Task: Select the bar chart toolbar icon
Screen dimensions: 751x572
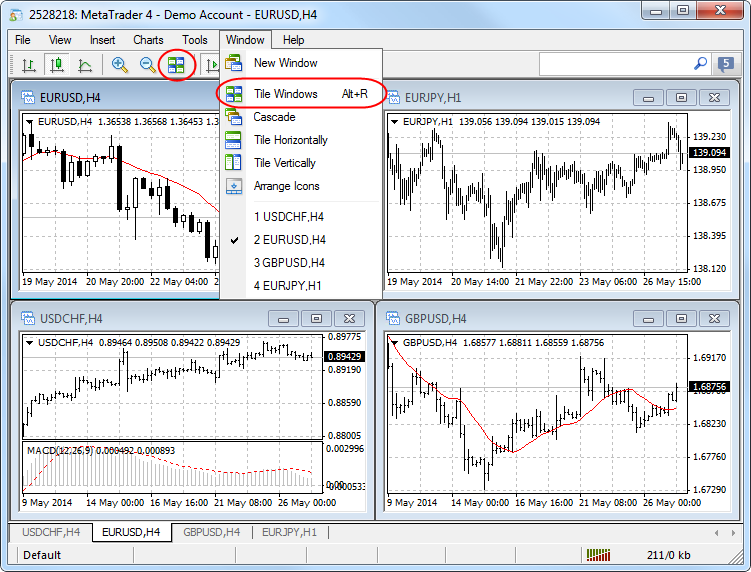Action: [x=29, y=65]
